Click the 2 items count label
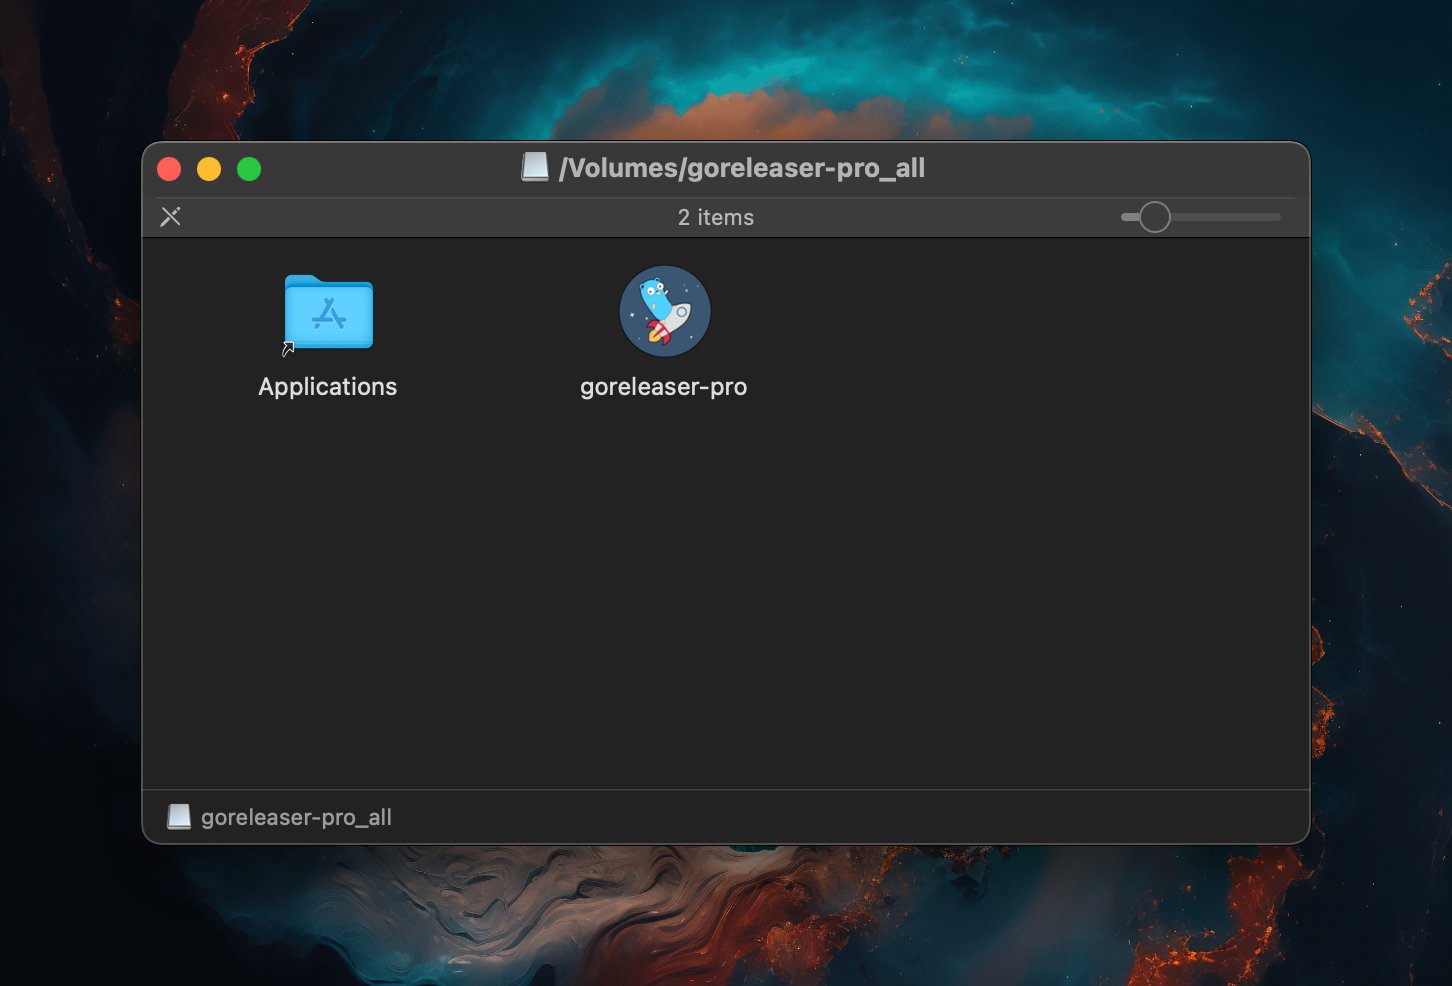This screenshot has height=986, width=1452. tap(716, 217)
